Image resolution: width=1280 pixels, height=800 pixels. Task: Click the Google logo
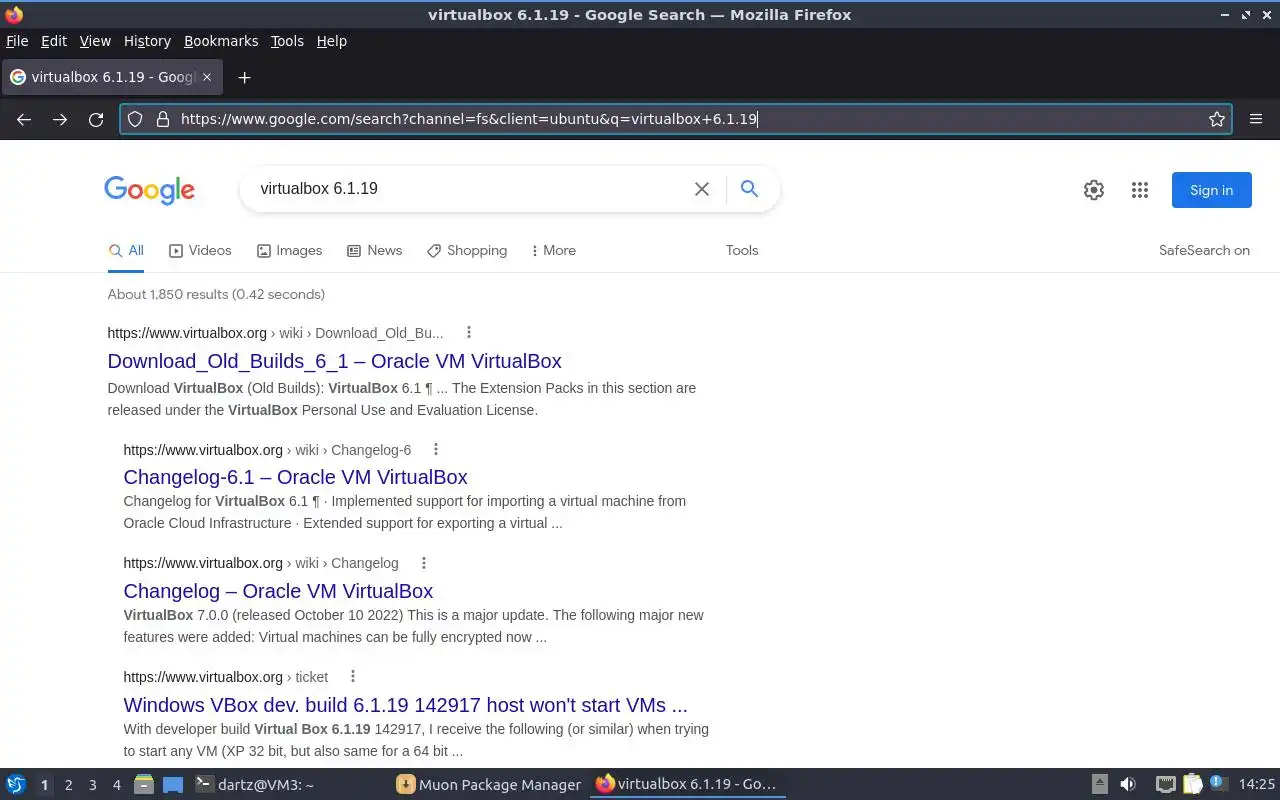pyautogui.click(x=149, y=190)
